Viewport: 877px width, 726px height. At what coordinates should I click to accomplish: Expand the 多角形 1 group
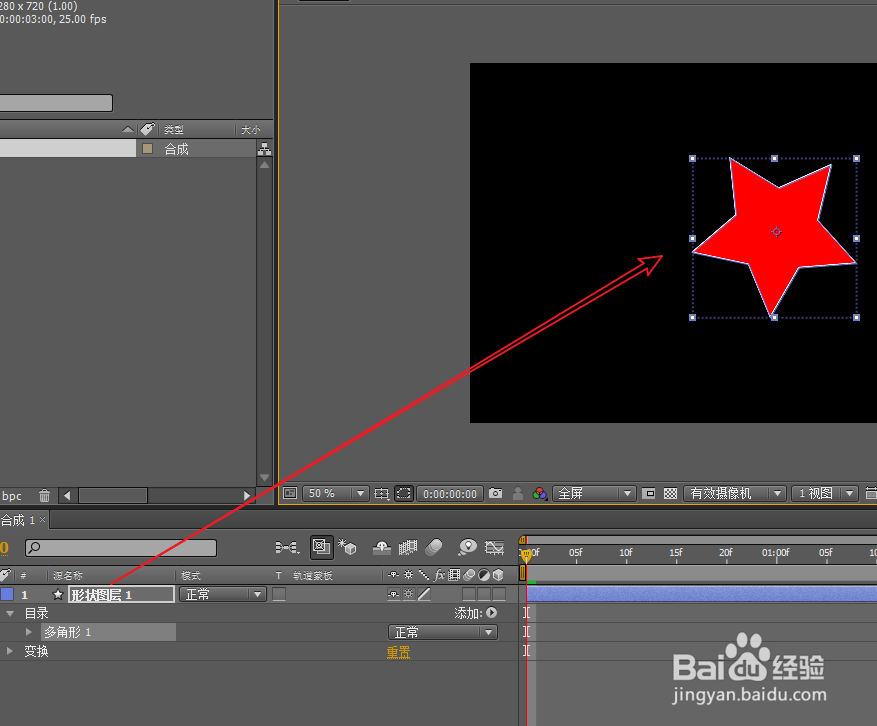coord(29,632)
